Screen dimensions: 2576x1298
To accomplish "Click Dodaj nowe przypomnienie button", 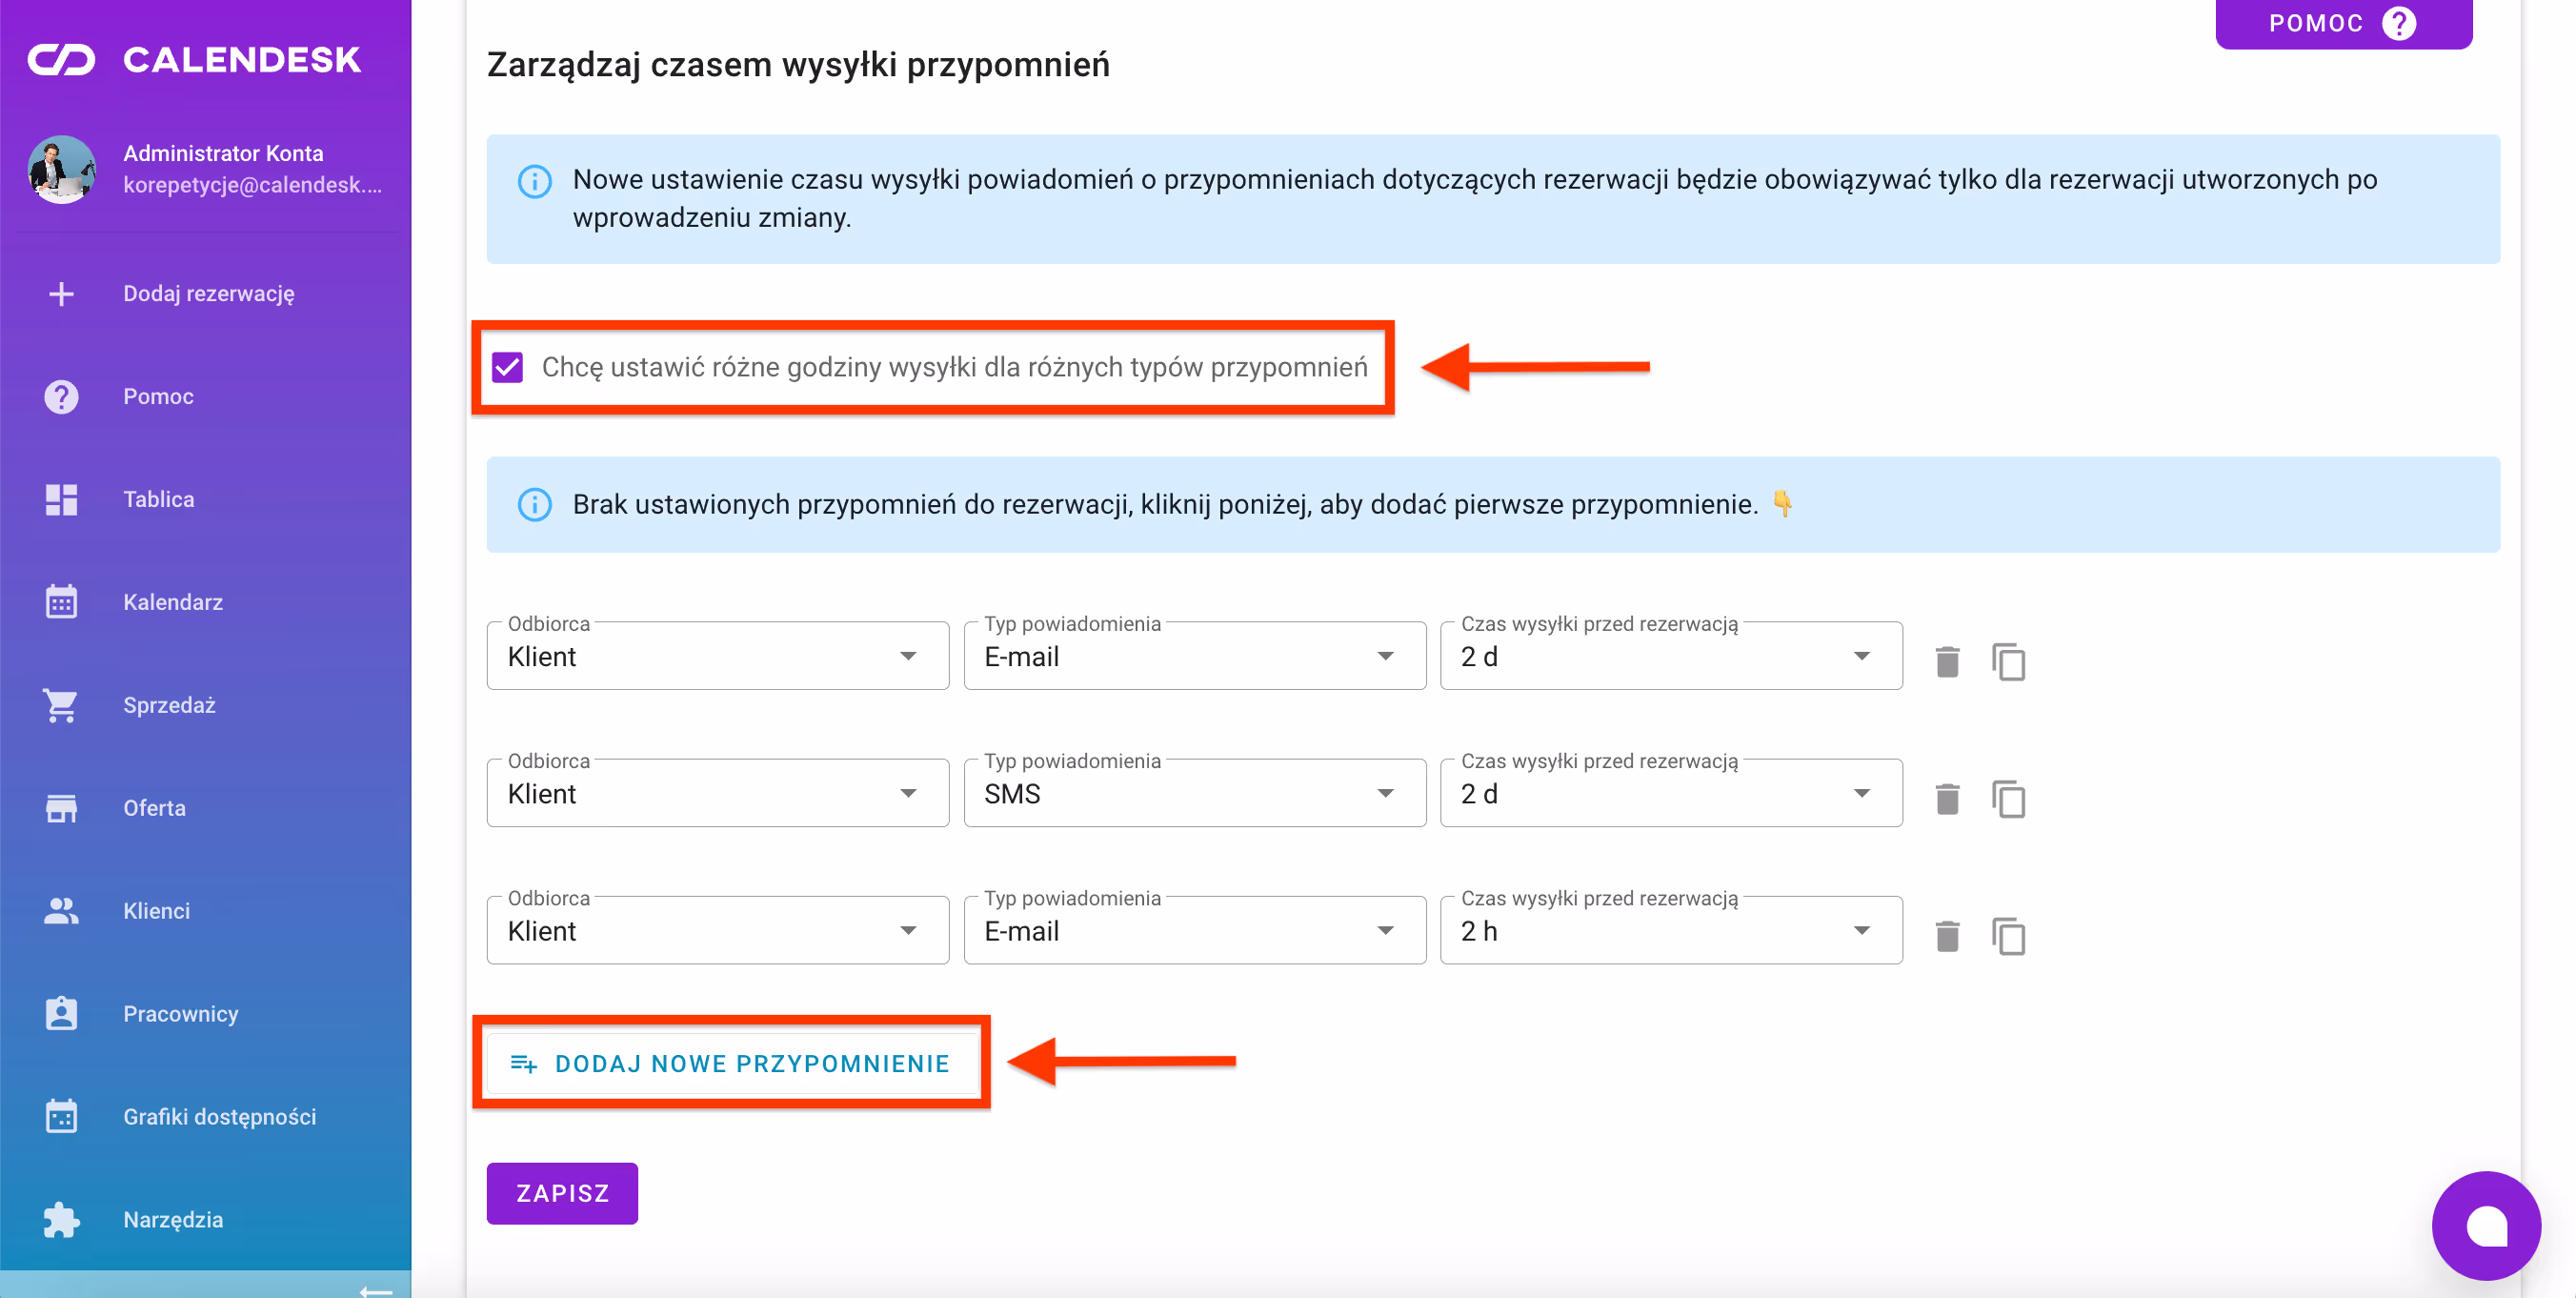I will tap(731, 1063).
